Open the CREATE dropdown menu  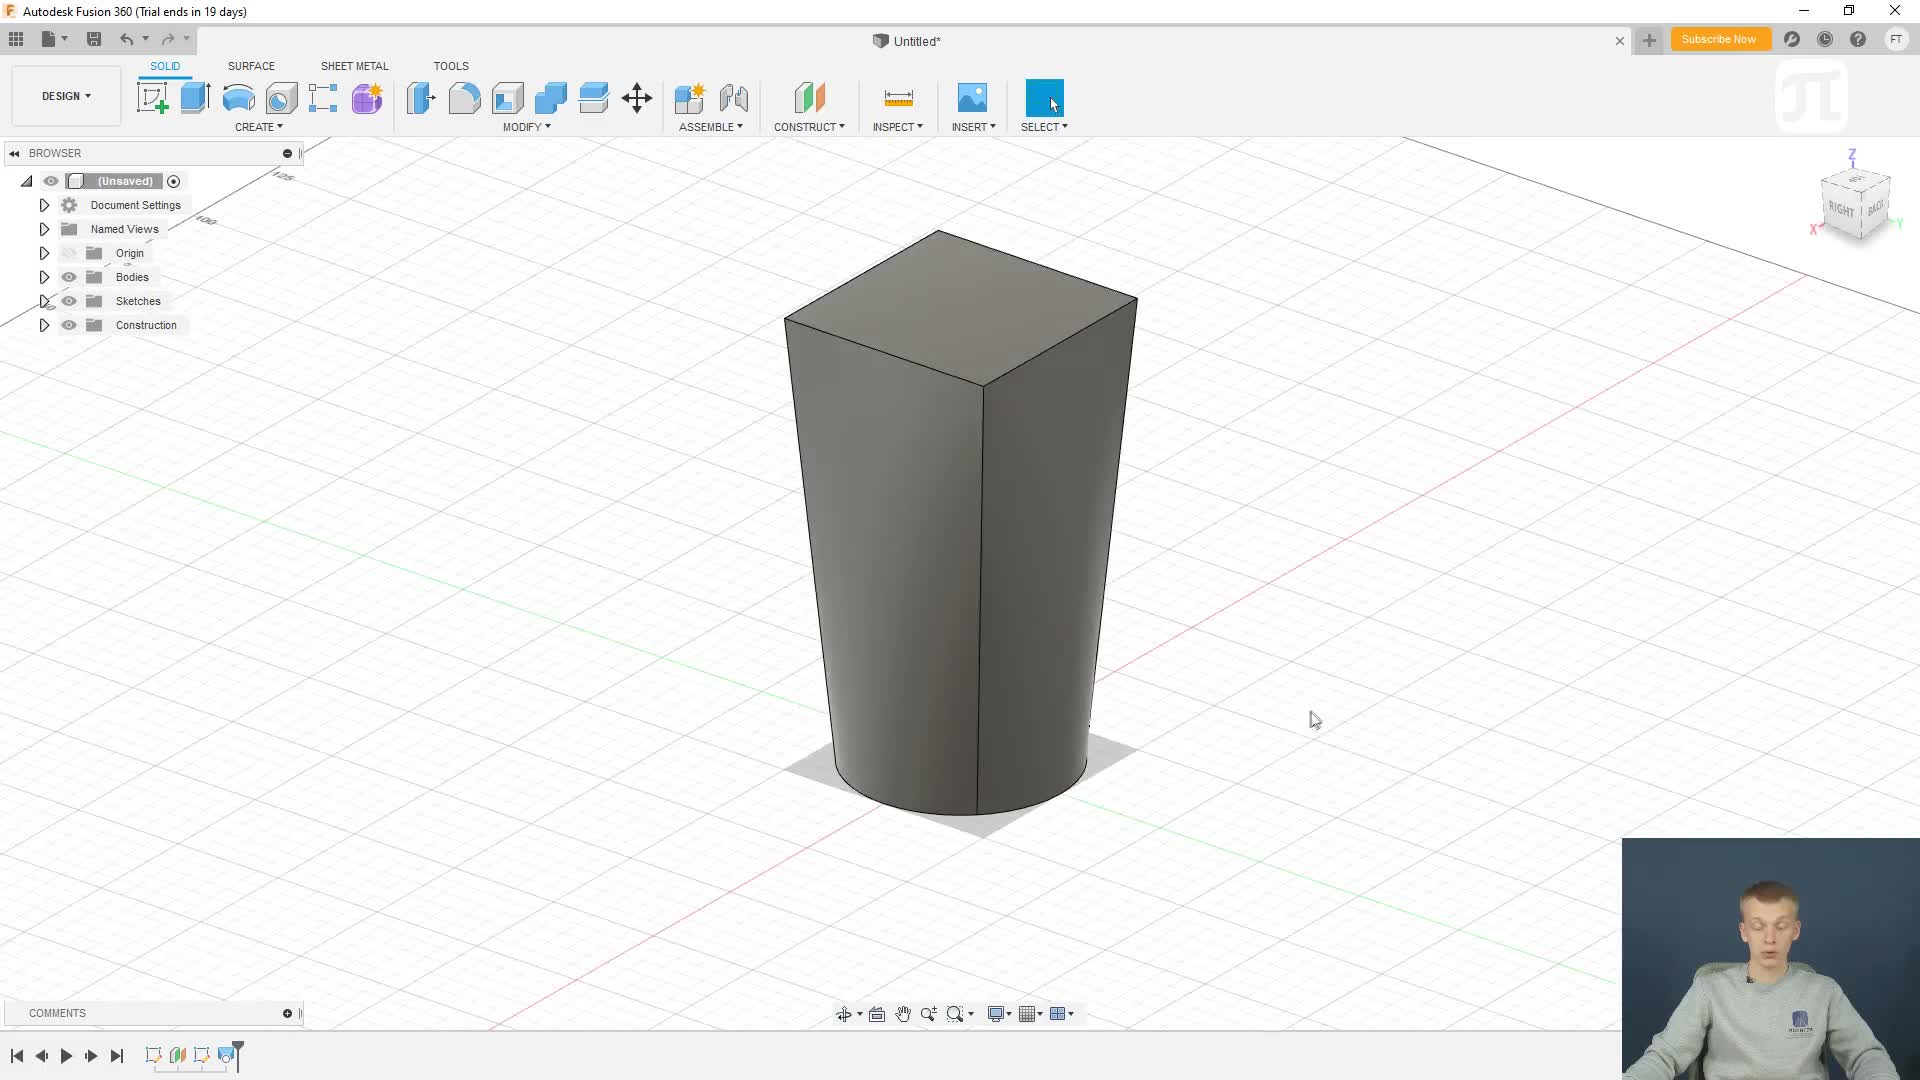[x=259, y=127]
